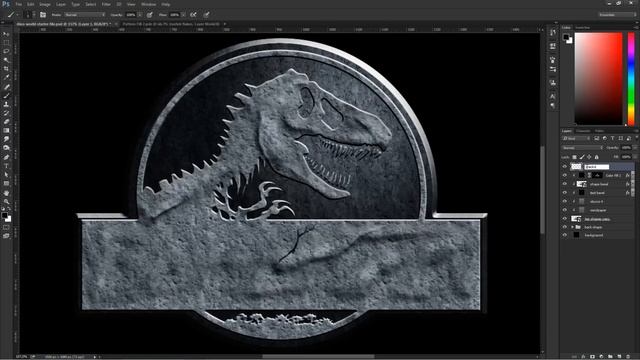The width and height of the screenshot is (640, 360).
Task: Select the Zoom tool
Action: click(6, 202)
